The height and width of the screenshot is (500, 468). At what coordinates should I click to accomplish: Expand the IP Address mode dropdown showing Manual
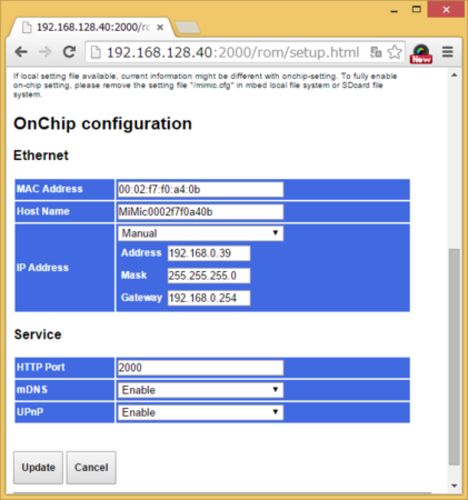200,233
